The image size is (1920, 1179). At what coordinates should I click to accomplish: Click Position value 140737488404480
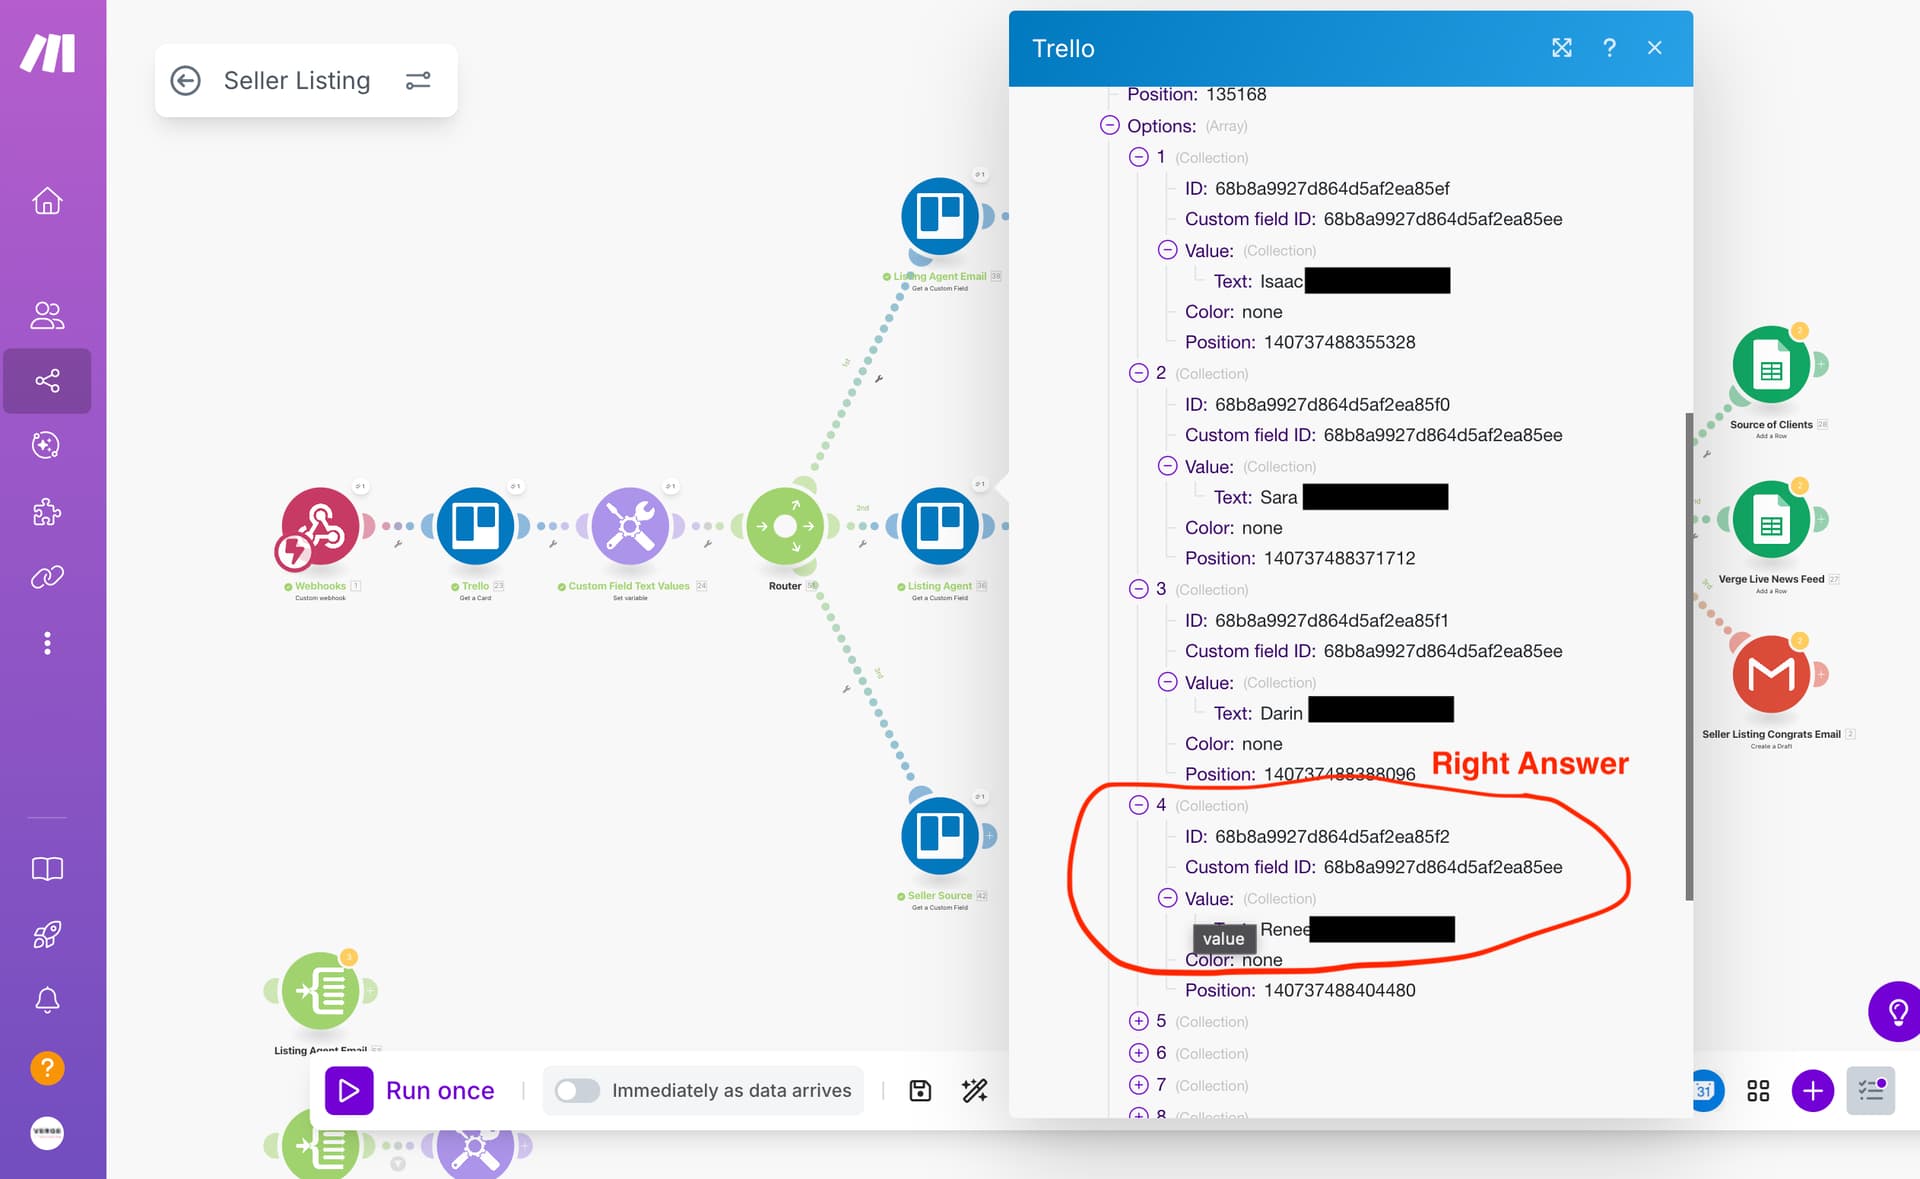pyautogui.click(x=1339, y=990)
